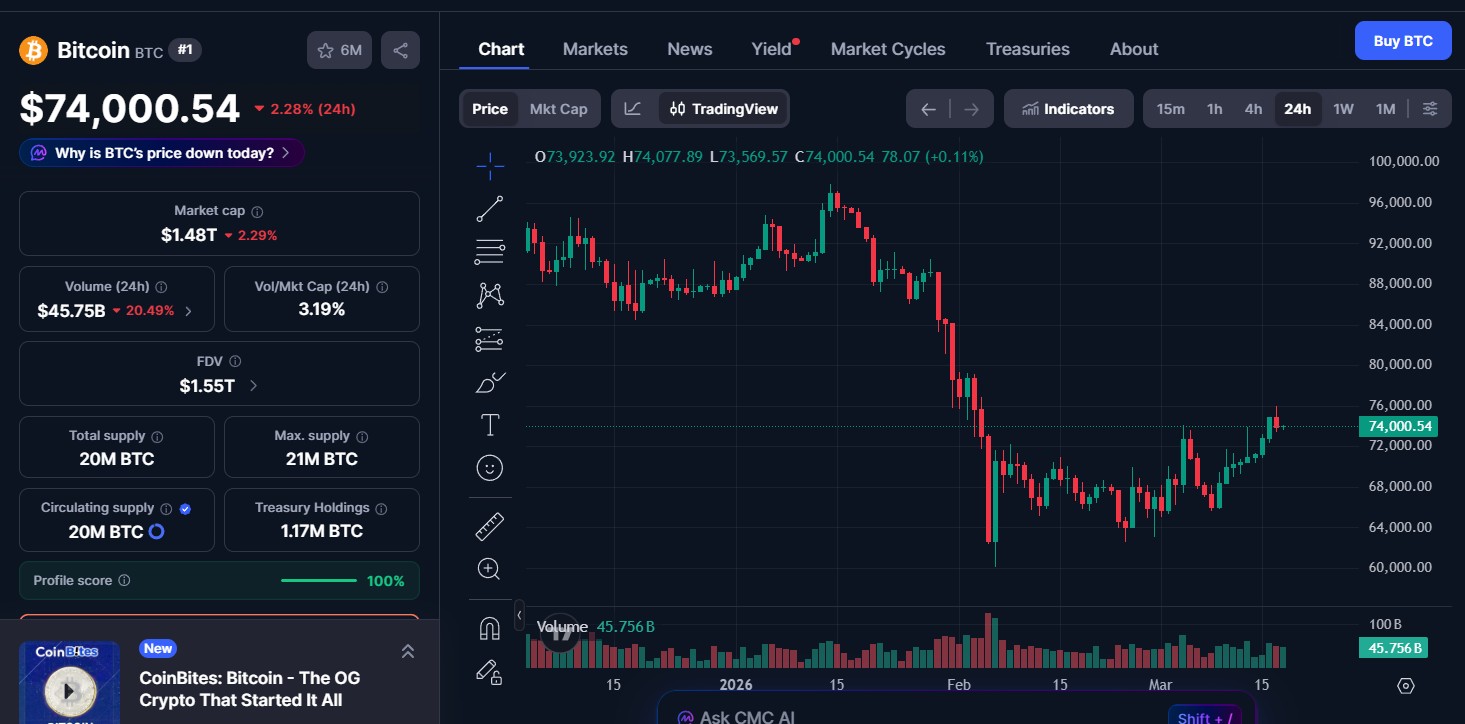Select the XABCD pattern tool
The width and height of the screenshot is (1465, 724).
[x=490, y=295]
